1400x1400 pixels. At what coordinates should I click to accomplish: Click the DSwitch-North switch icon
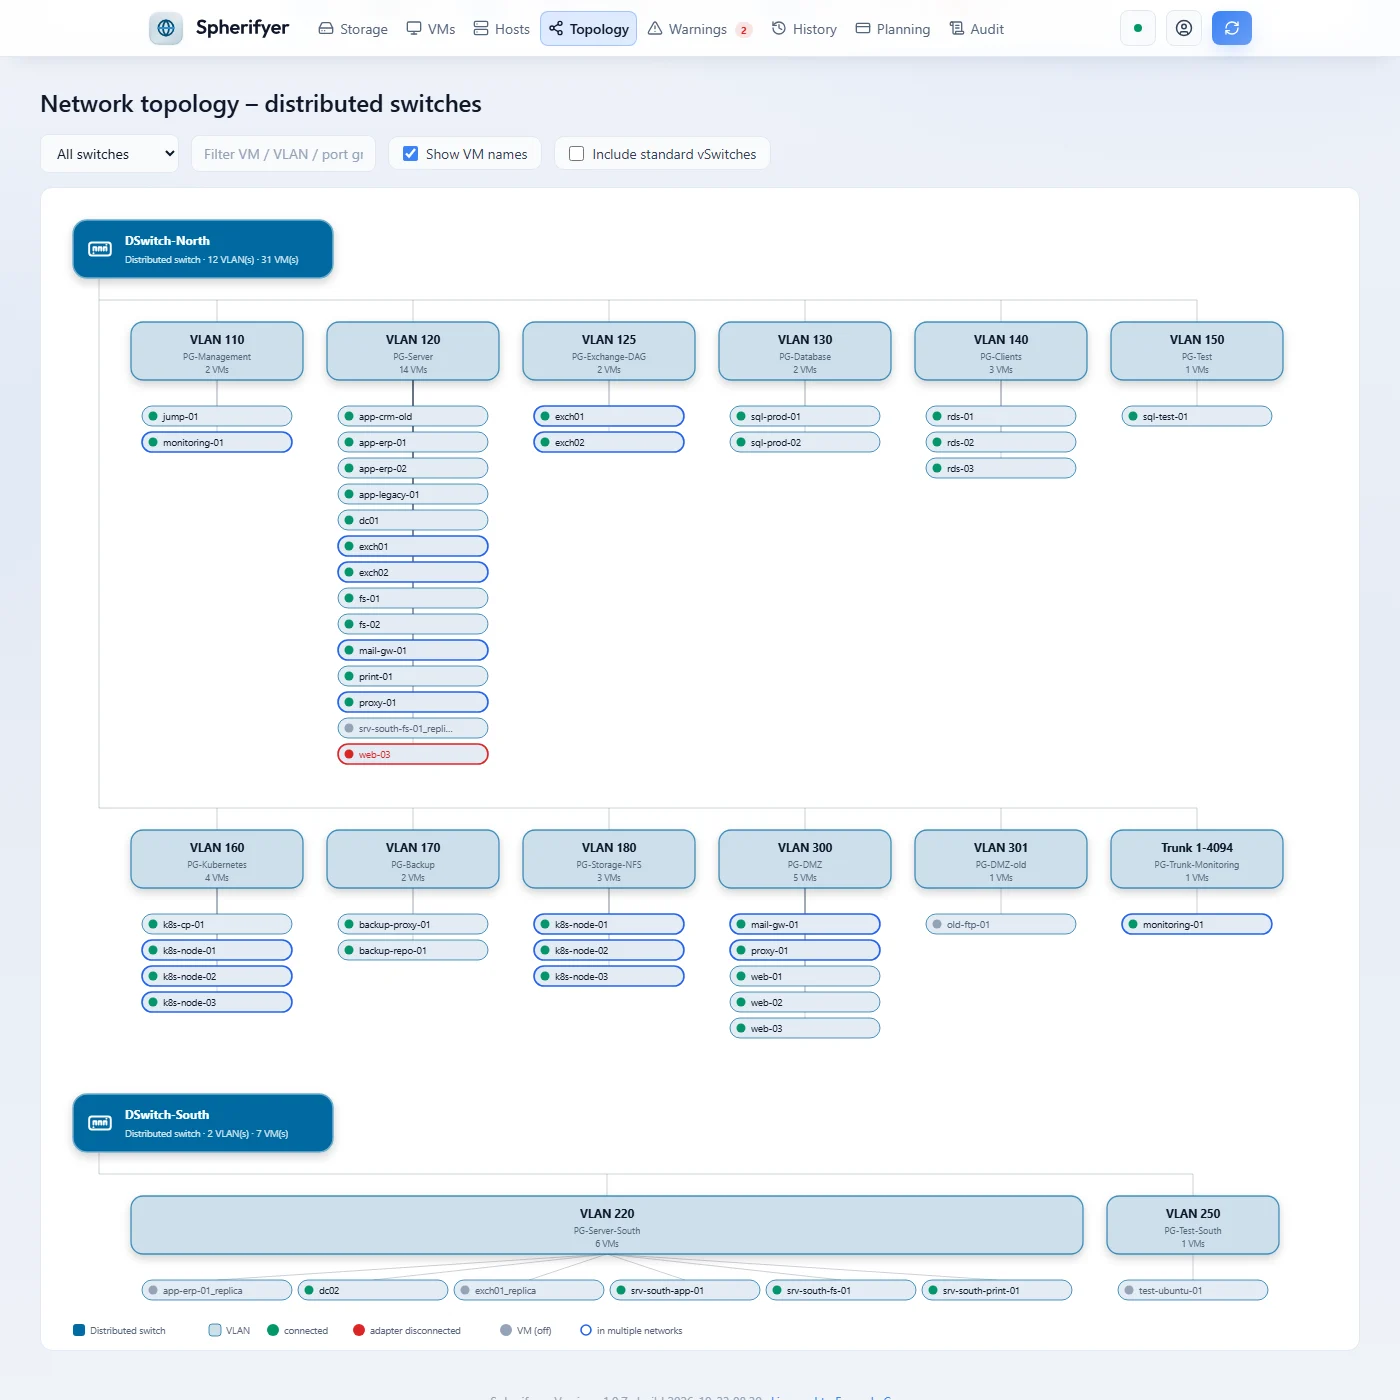click(x=100, y=249)
